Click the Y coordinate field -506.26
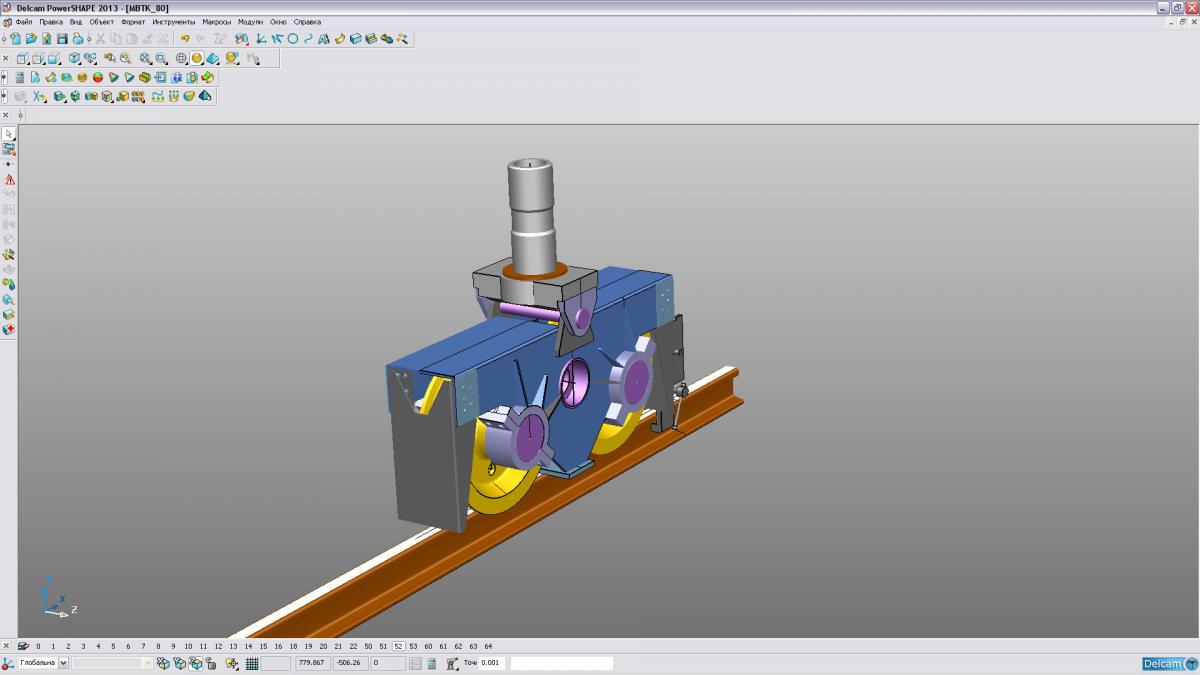Image resolution: width=1200 pixels, height=675 pixels. point(350,663)
